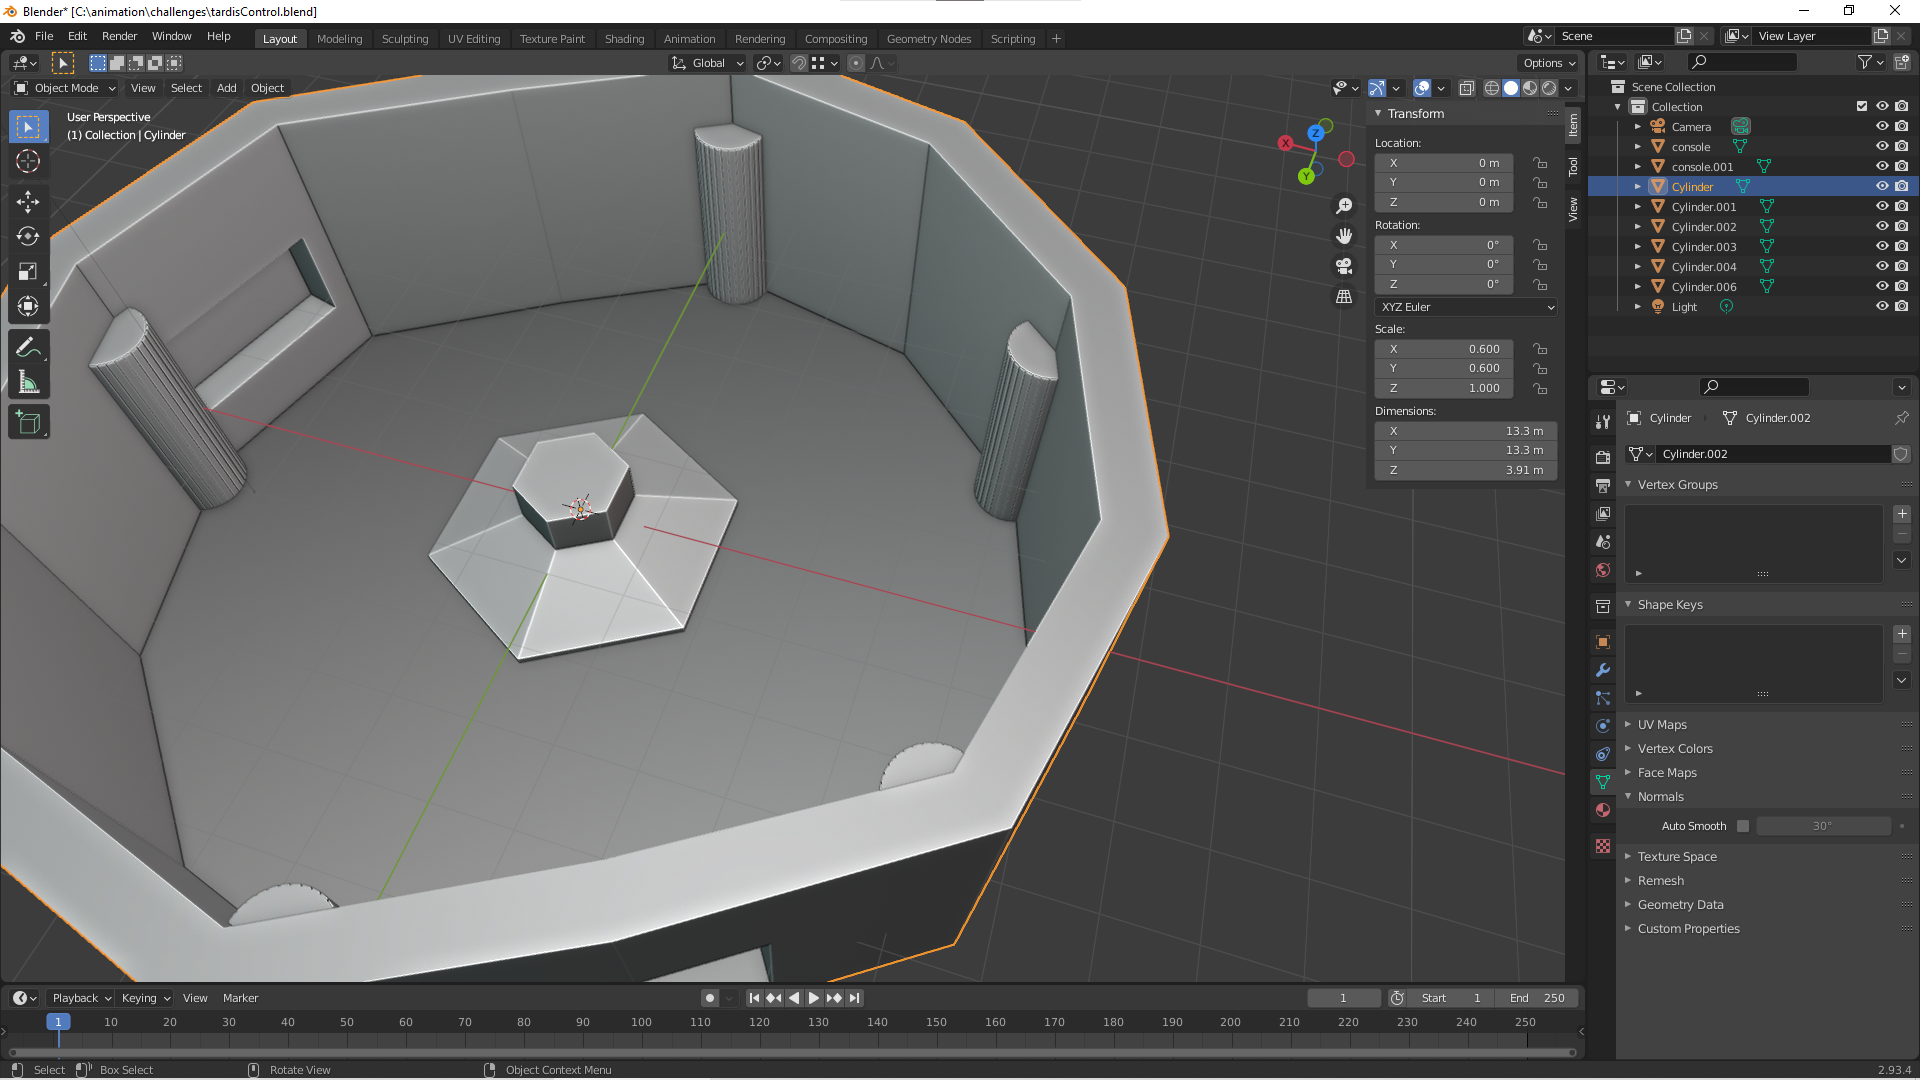The height and width of the screenshot is (1080, 1920).
Task: Click the Options button in the header
Action: coord(1548,63)
